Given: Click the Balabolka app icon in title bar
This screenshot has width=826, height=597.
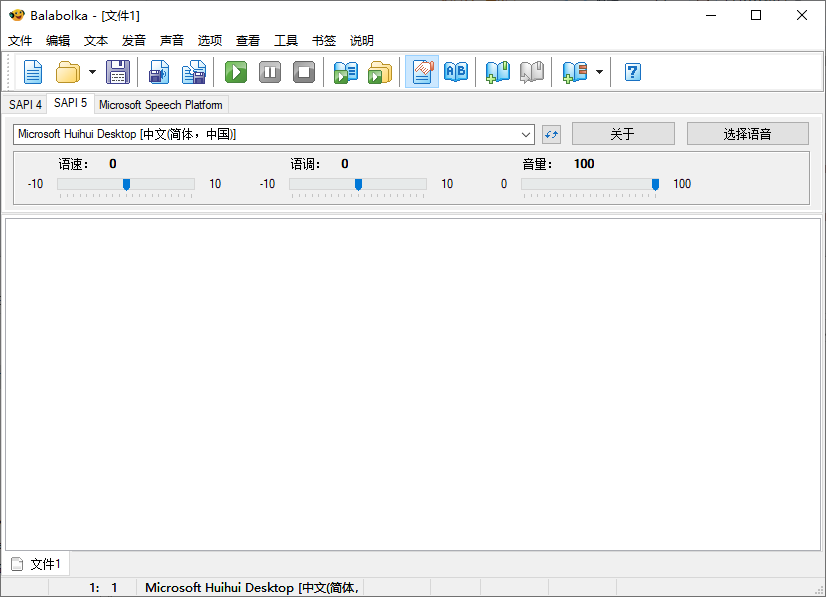Looking at the screenshot, I should click(17, 15).
